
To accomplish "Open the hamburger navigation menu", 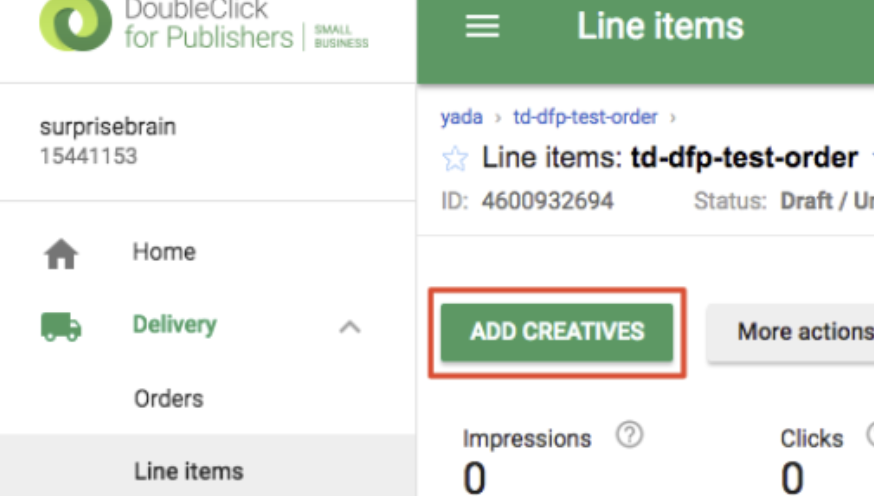I will tap(483, 27).
